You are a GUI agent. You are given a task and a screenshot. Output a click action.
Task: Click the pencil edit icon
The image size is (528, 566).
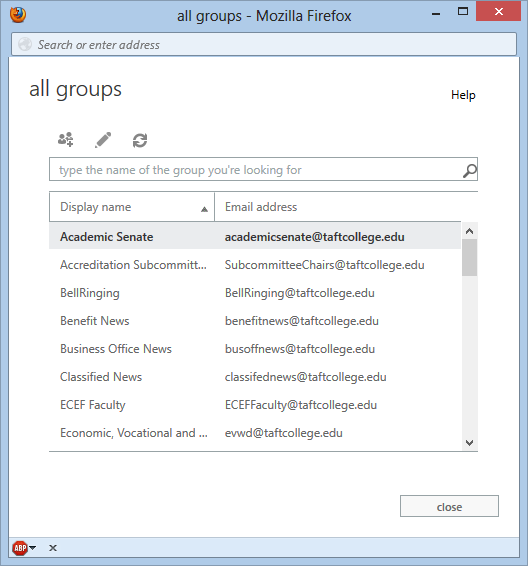click(x=103, y=140)
